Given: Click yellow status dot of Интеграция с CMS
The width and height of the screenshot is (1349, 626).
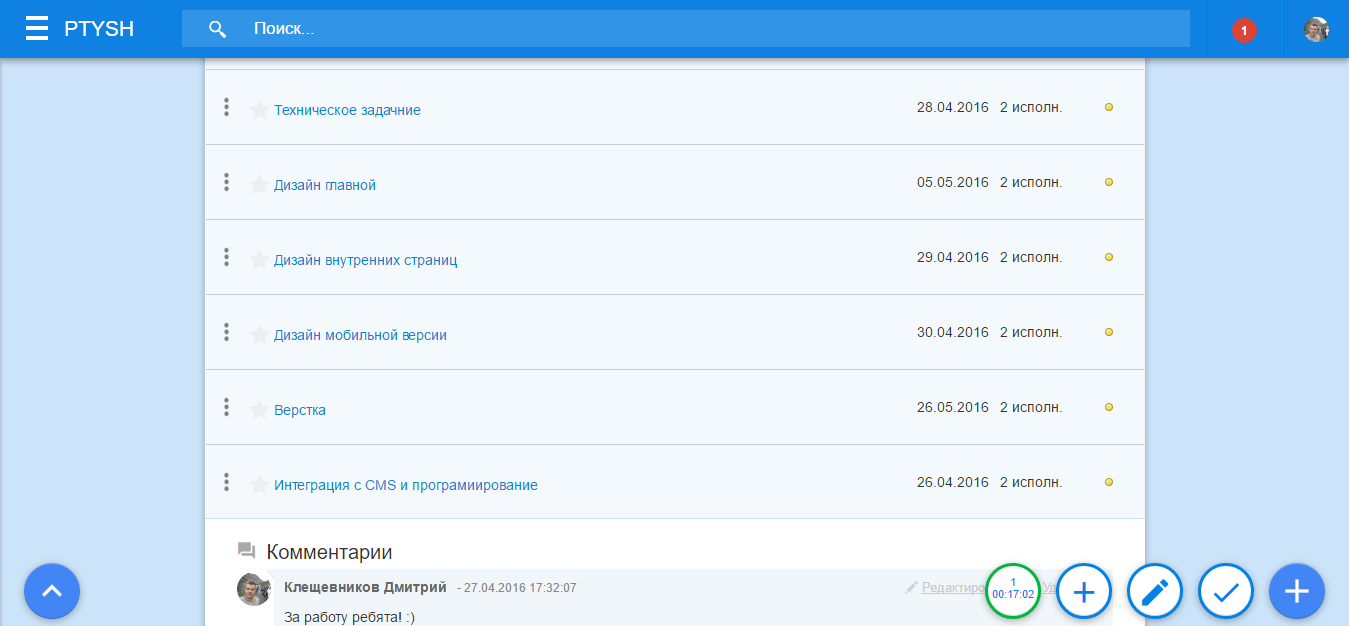Looking at the screenshot, I should (x=1108, y=482).
